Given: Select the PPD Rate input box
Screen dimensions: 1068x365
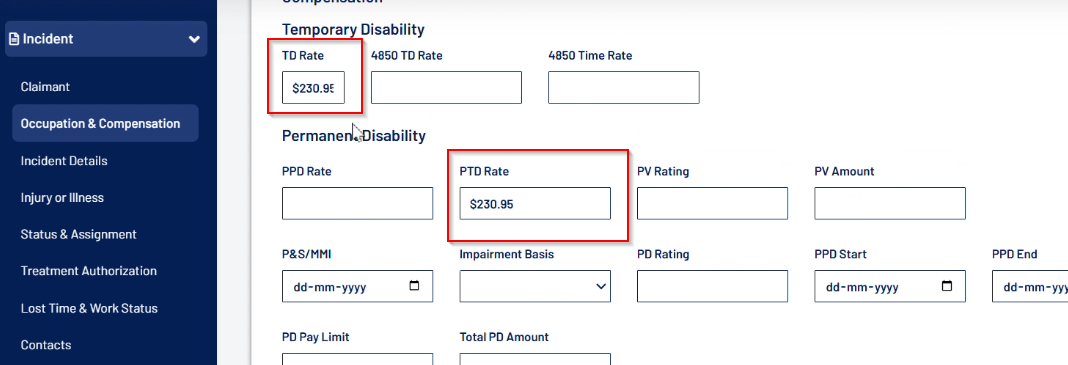Looking at the screenshot, I should pos(358,203).
